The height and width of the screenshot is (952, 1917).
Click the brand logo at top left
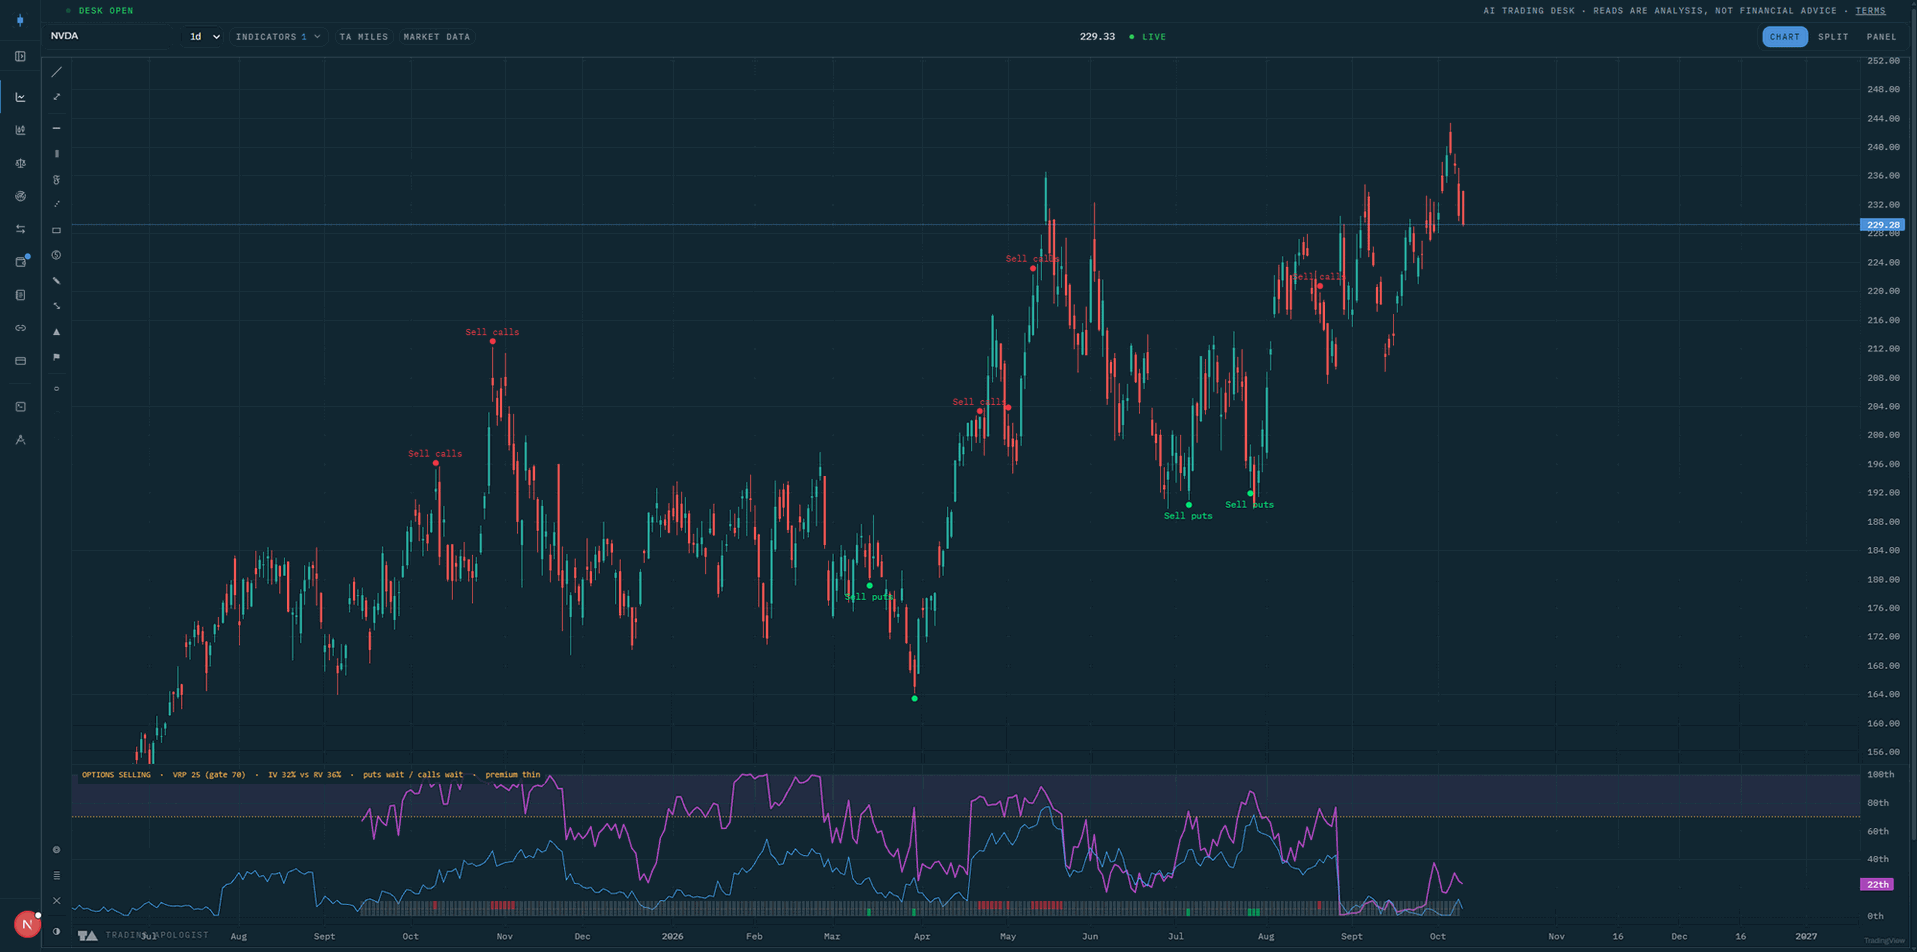click(x=20, y=20)
